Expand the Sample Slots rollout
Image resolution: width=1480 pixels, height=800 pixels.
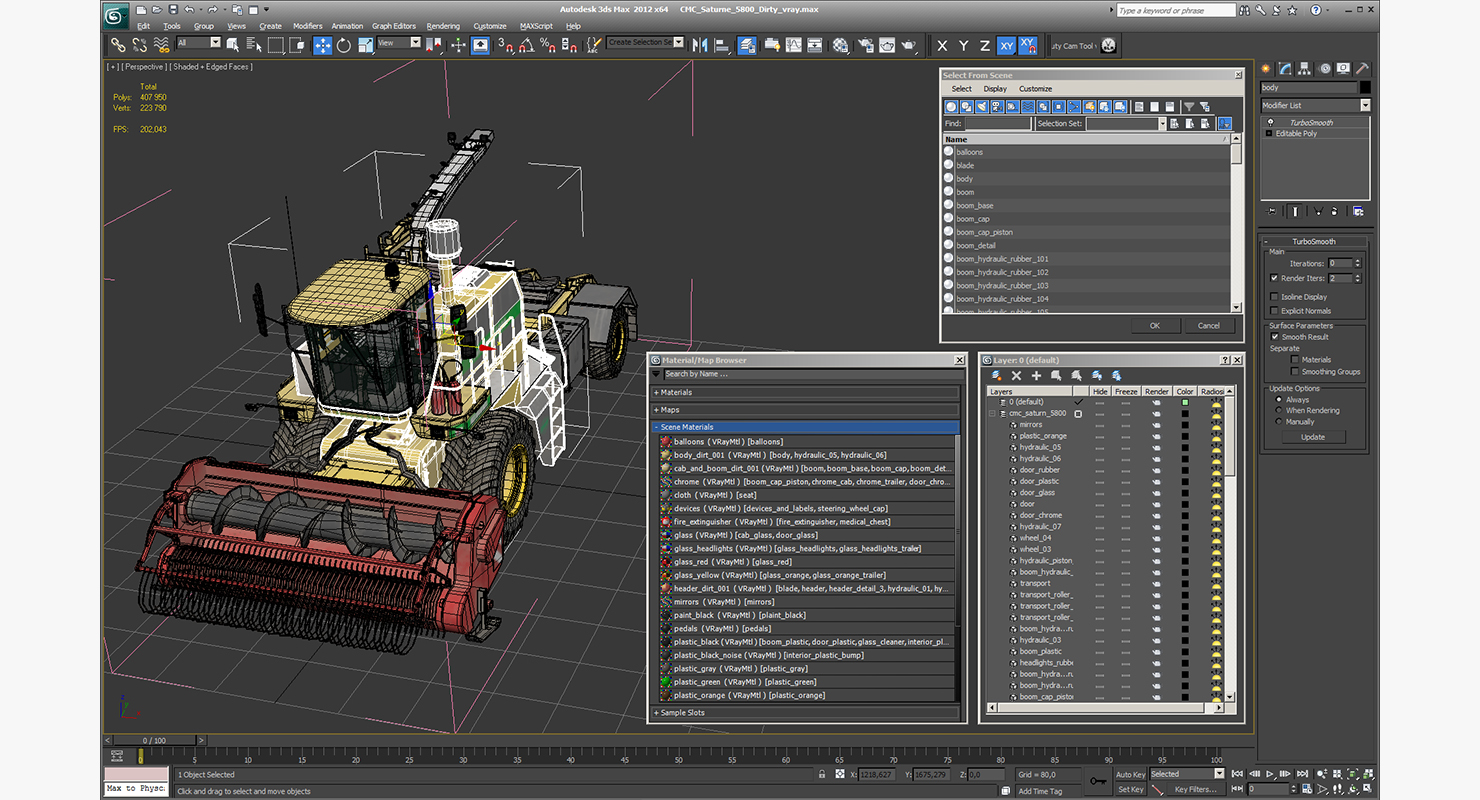[x=683, y=713]
